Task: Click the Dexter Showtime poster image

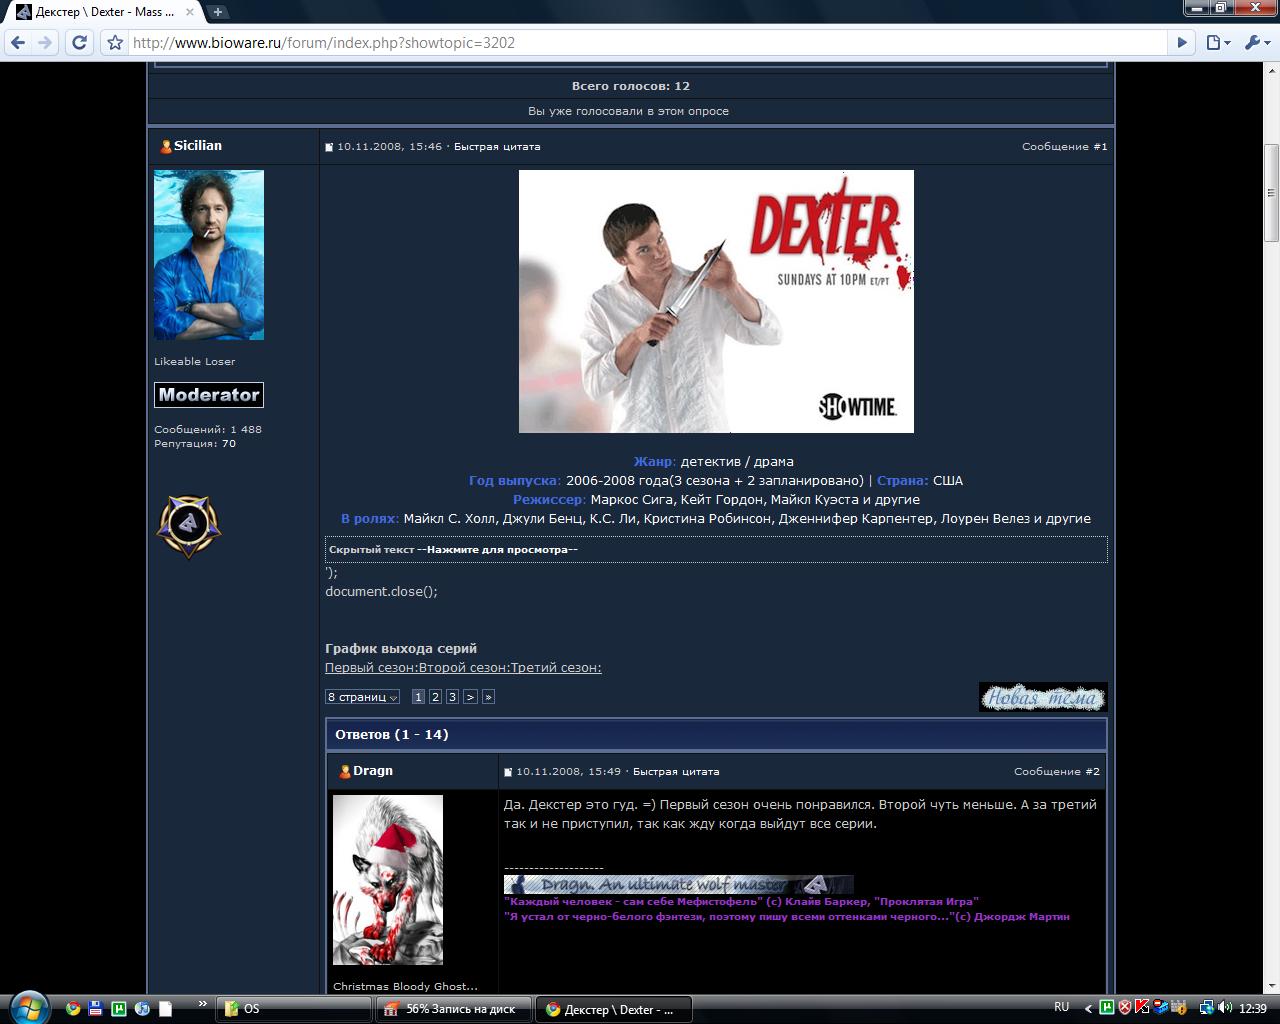Action: point(716,301)
